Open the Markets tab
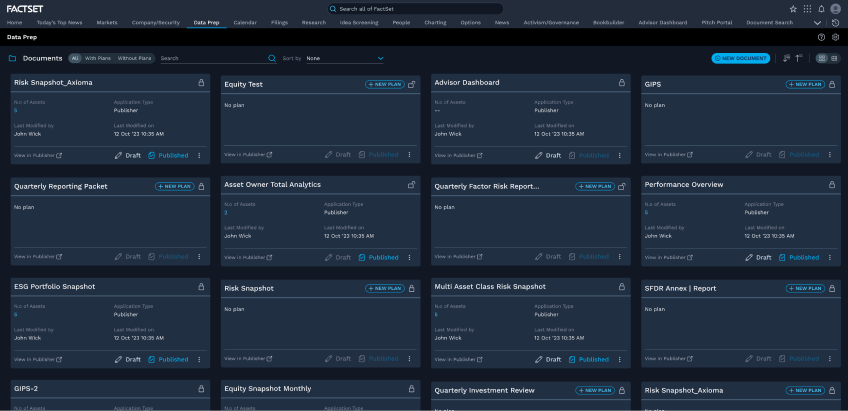The width and height of the screenshot is (848, 411). point(107,23)
